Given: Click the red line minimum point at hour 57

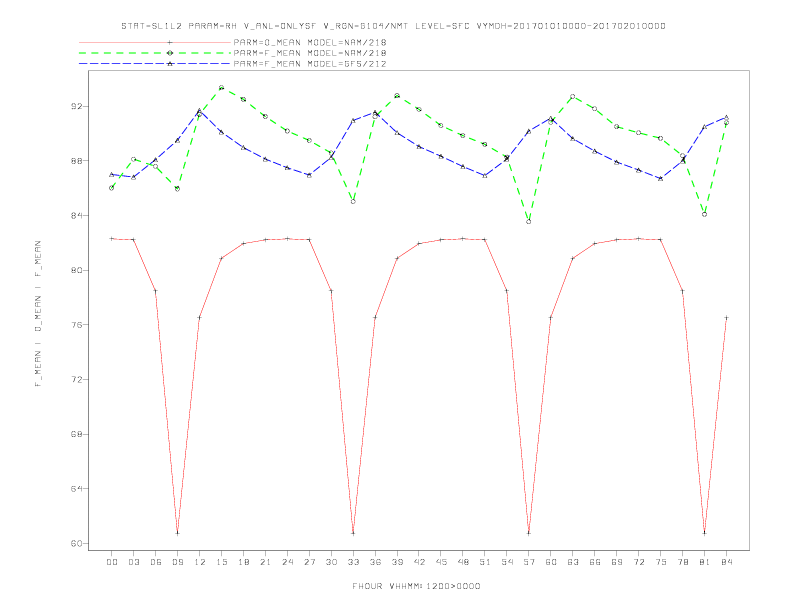Looking at the screenshot, I should (x=529, y=533).
